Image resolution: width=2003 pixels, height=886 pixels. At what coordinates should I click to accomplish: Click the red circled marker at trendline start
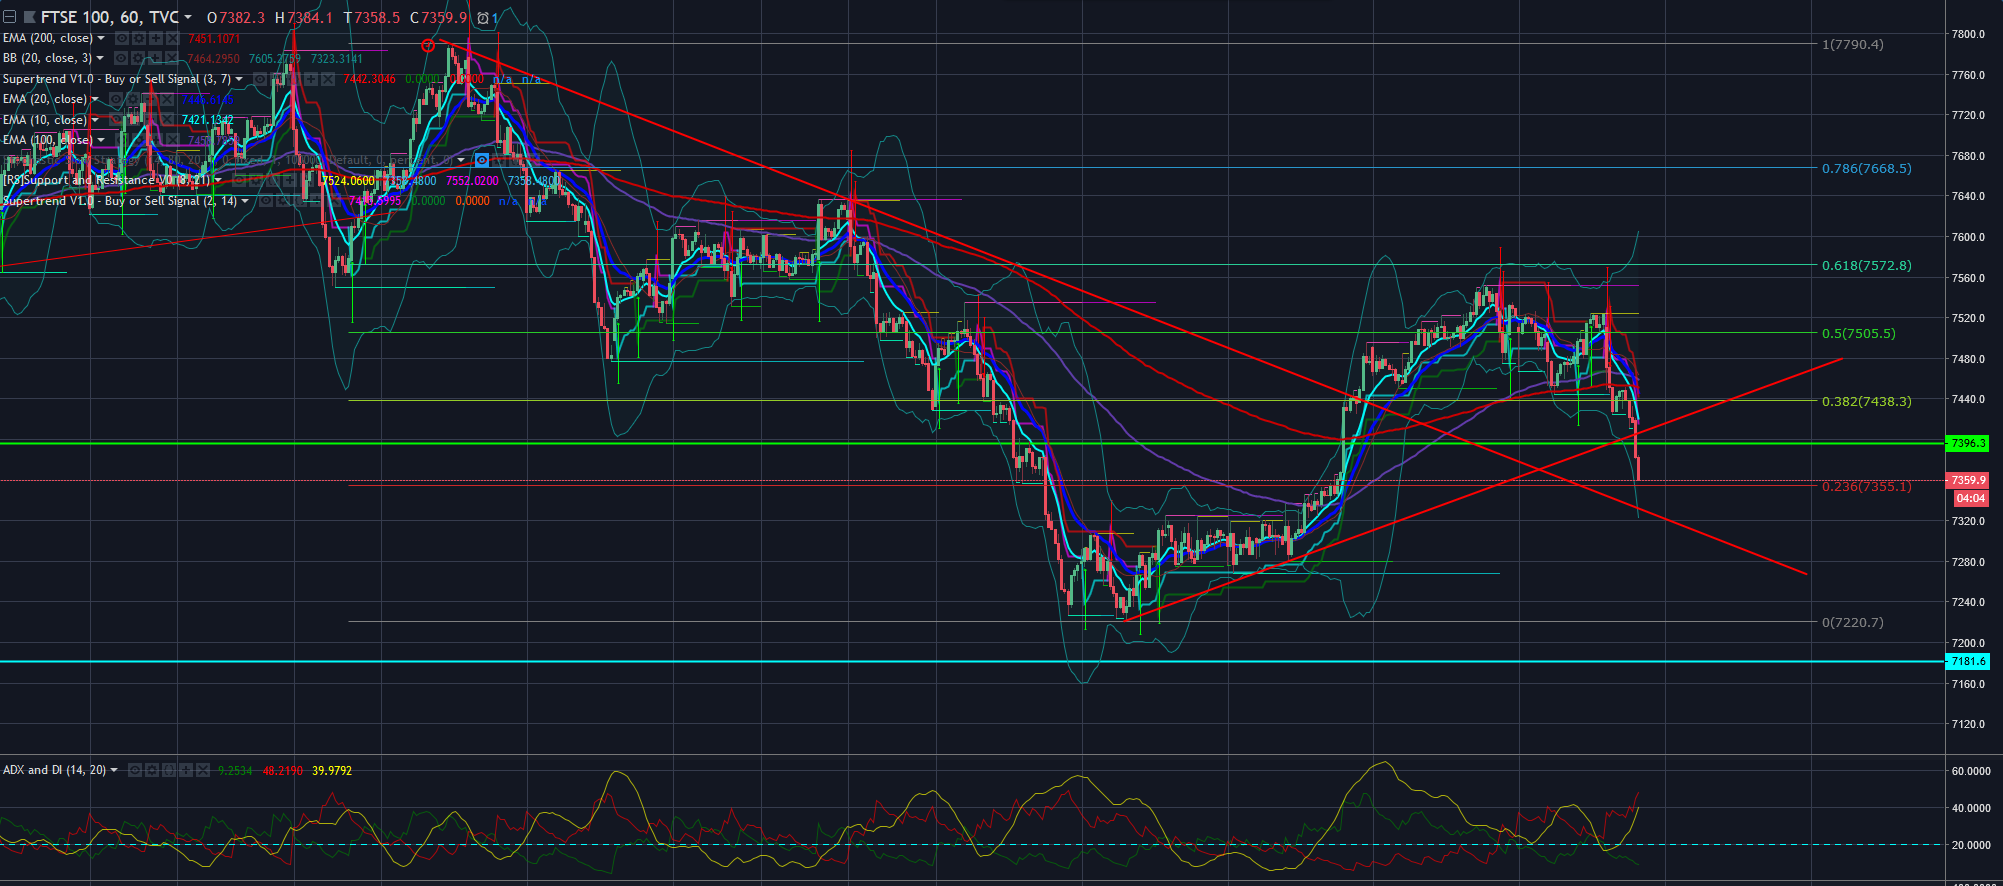click(428, 45)
